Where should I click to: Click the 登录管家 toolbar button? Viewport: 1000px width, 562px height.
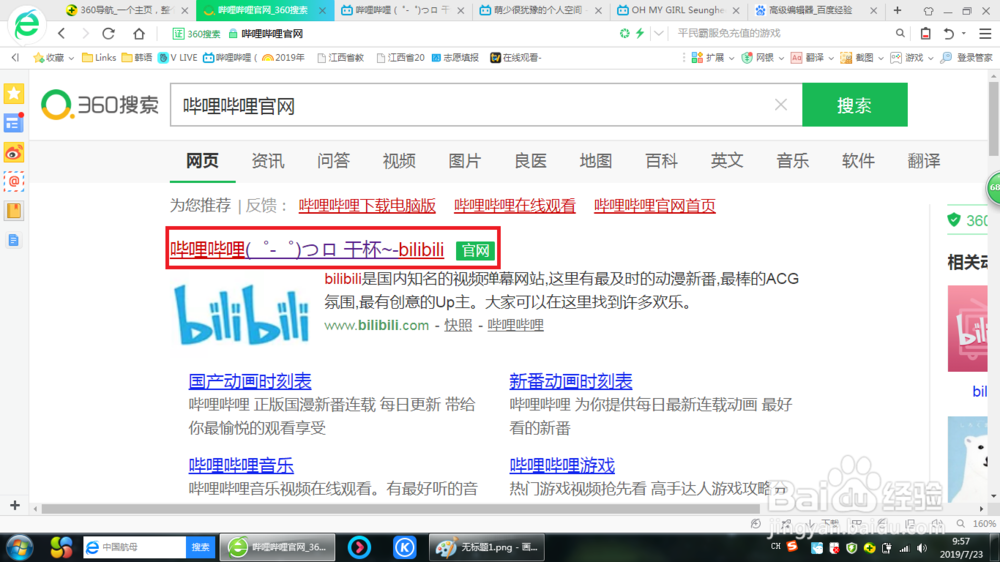(x=967, y=58)
